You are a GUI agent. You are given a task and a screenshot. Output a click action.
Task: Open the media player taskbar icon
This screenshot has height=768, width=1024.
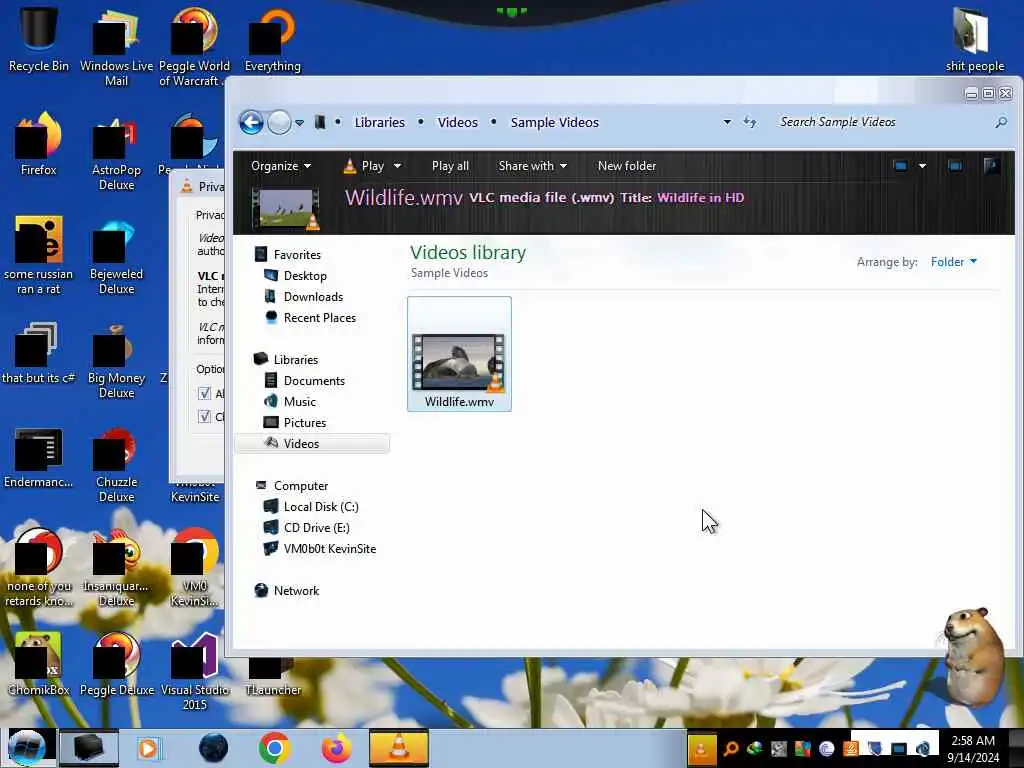click(x=148, y=748)
